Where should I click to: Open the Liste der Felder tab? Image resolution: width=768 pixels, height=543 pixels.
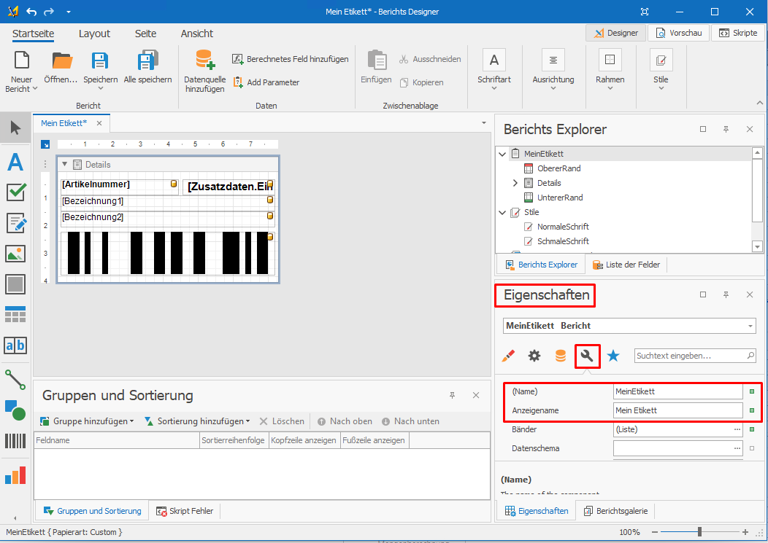tap(626, 264)
